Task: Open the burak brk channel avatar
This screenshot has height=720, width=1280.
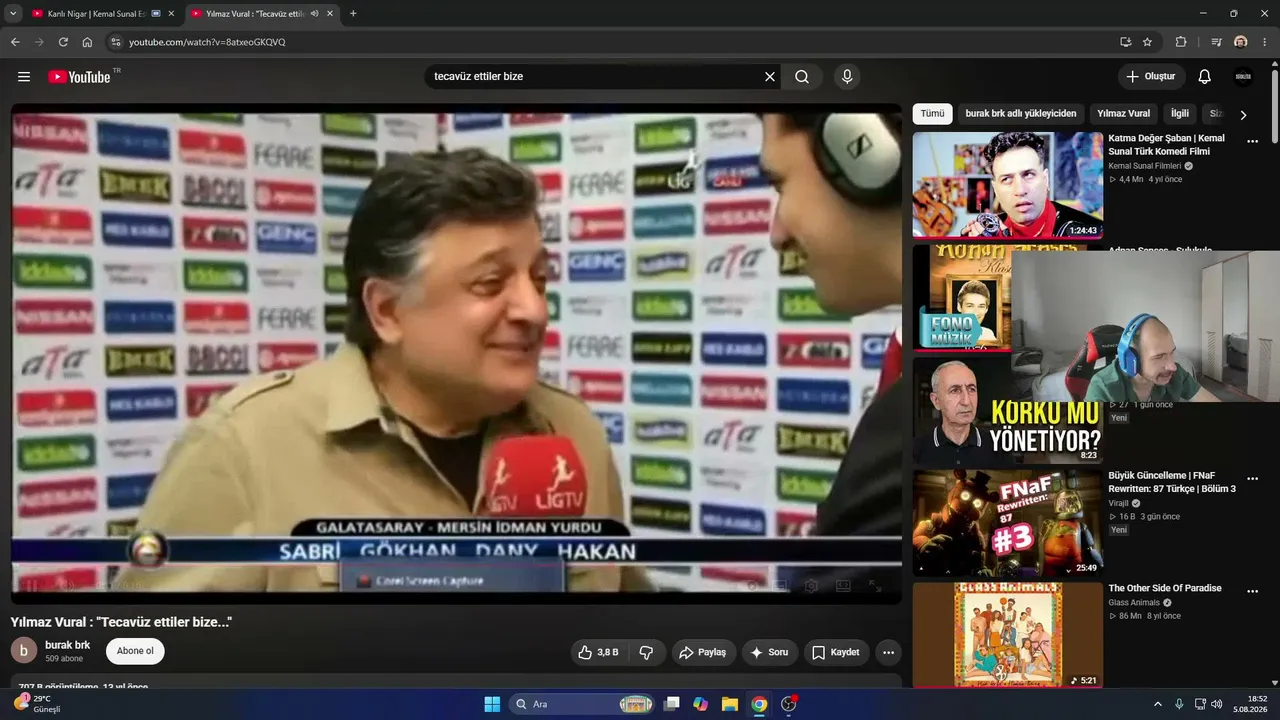Action: click(x=24, y=651)
